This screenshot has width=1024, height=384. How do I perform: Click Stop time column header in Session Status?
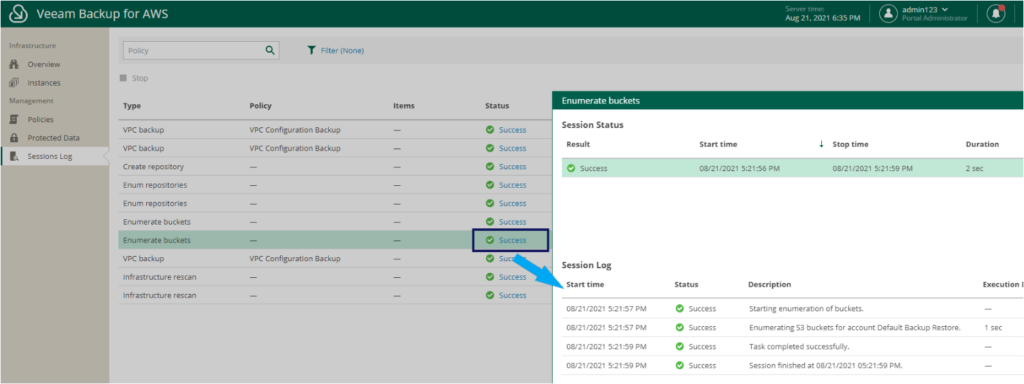point(850,144)
